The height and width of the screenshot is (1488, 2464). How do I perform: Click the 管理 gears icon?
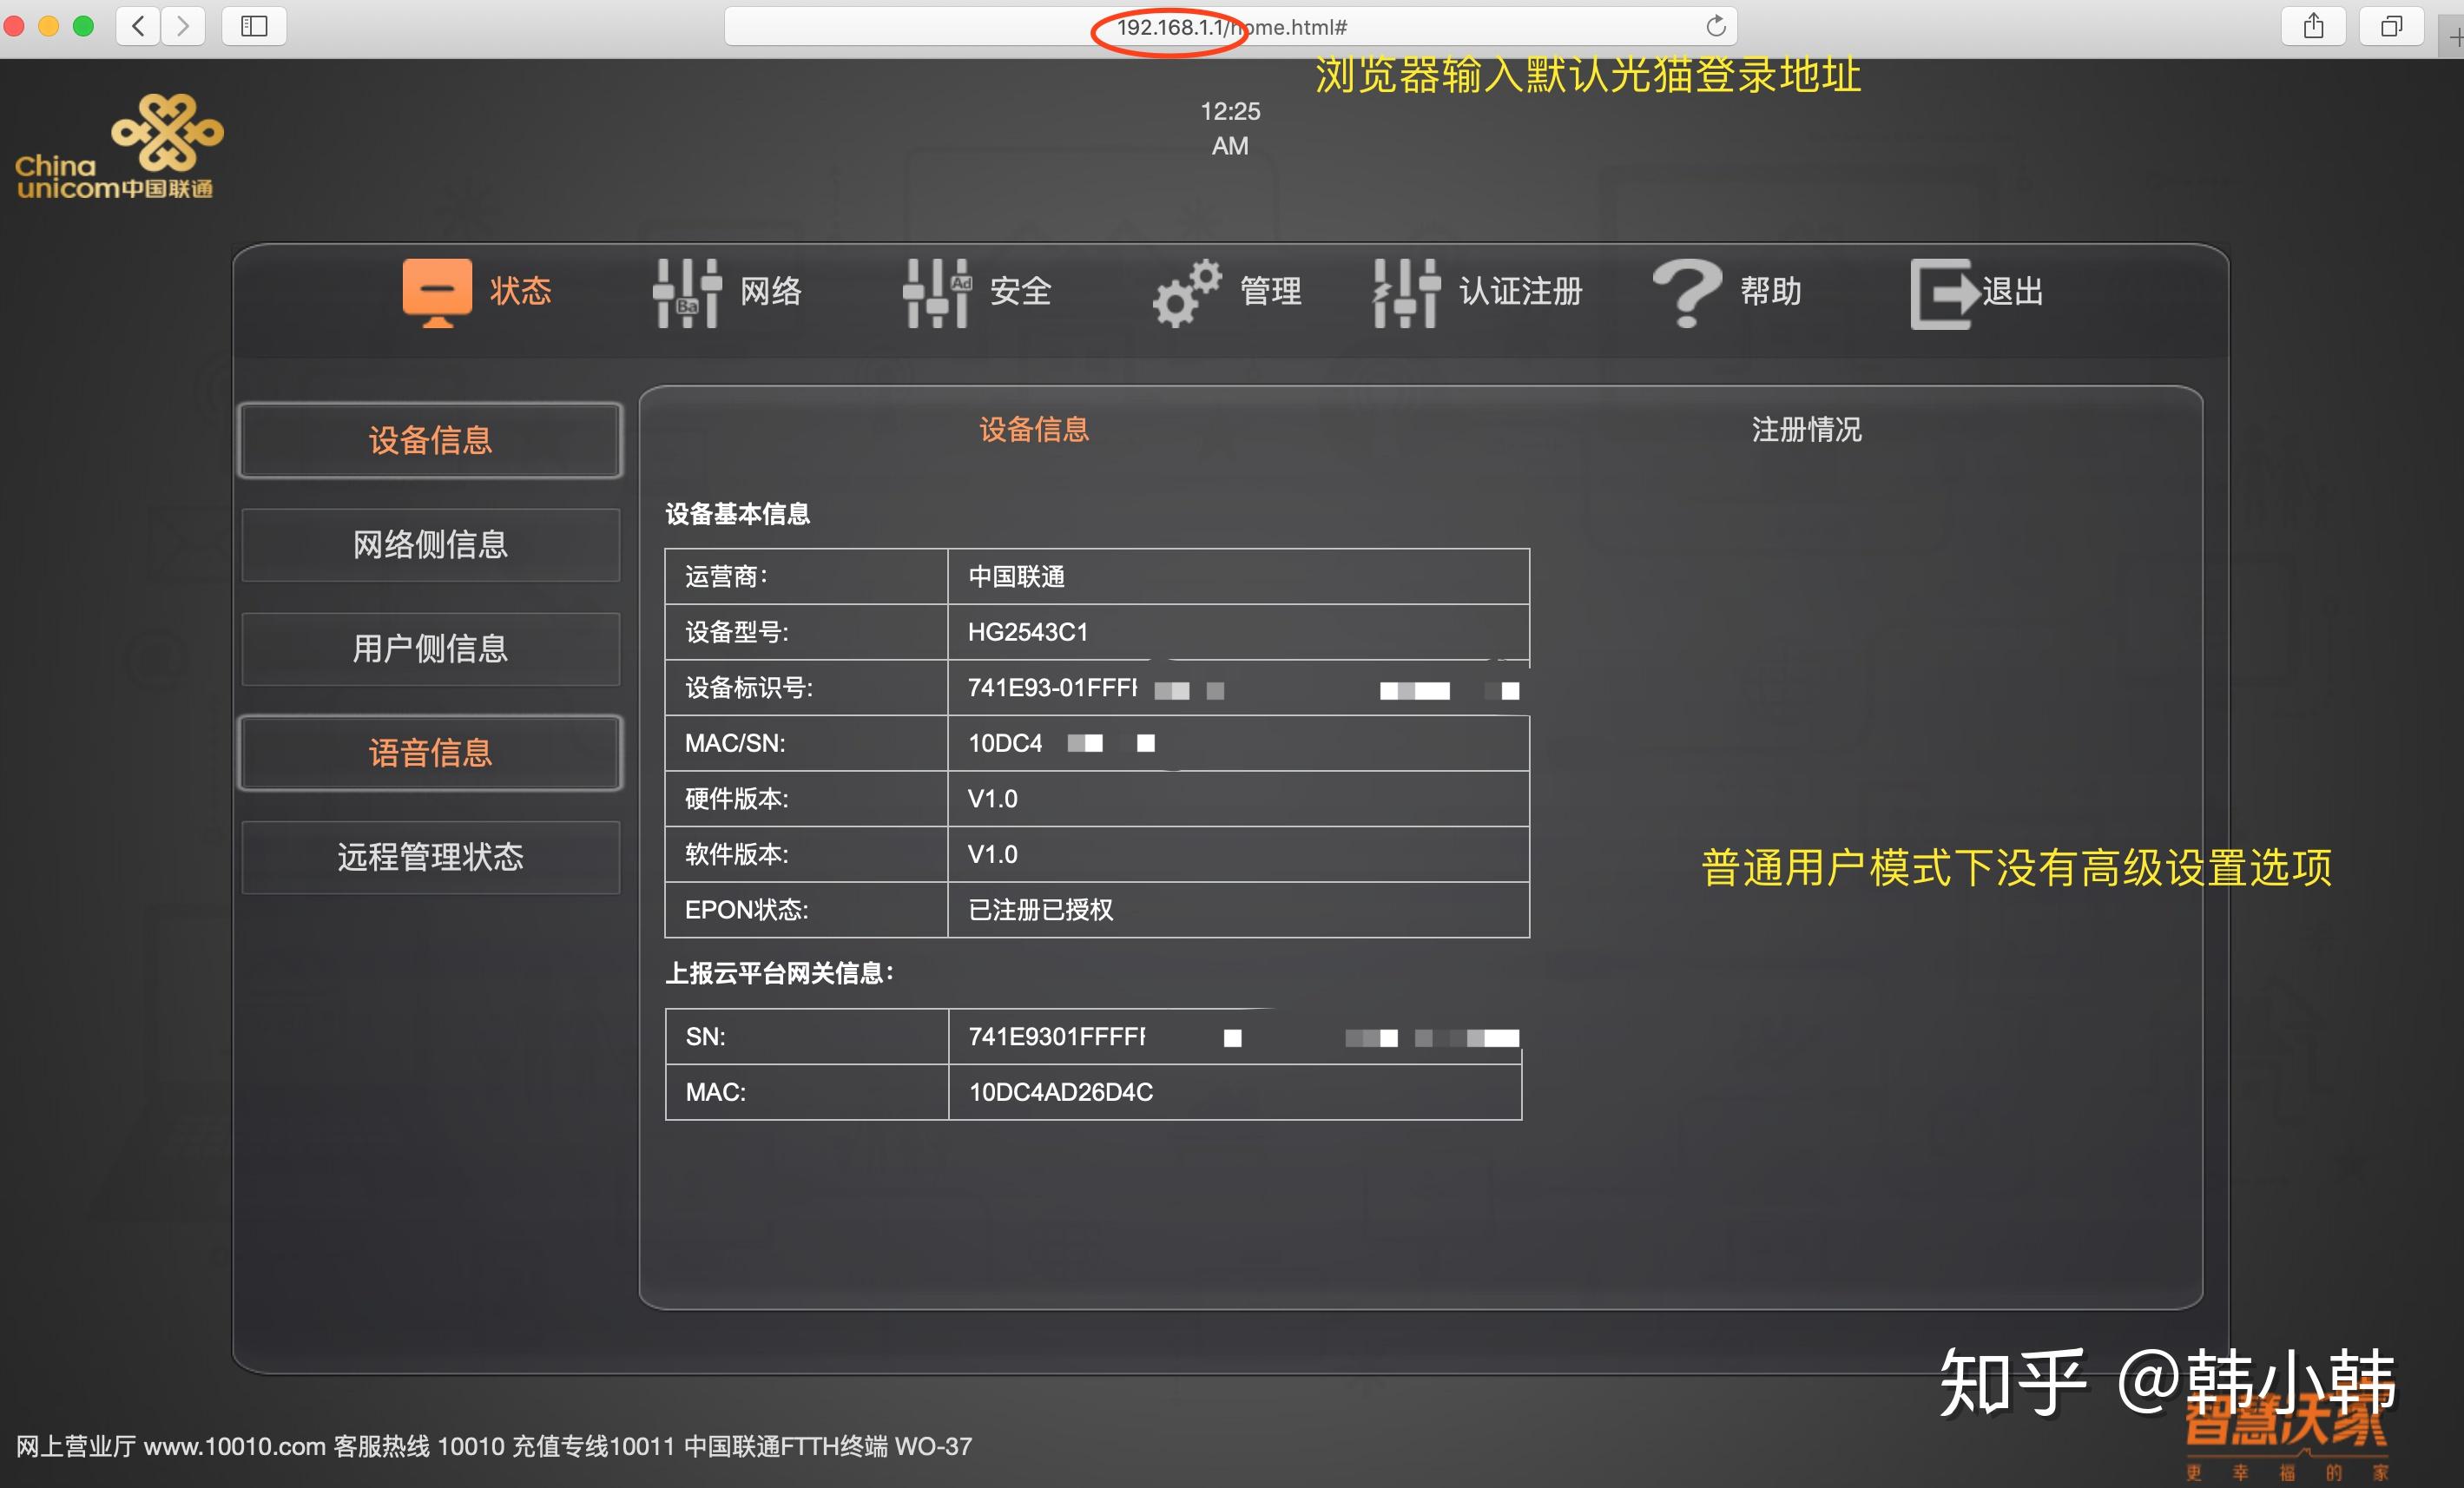point(1186,292)
